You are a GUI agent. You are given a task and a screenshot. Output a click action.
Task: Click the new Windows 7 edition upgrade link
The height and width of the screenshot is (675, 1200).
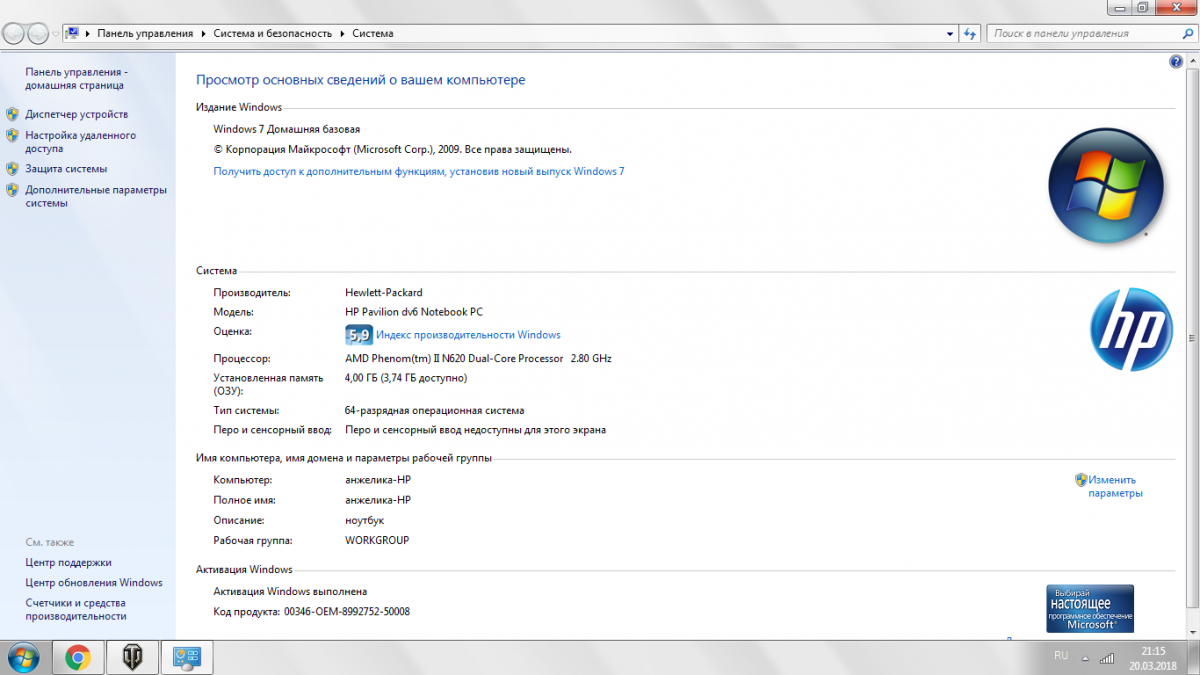(x=419, y=171)
